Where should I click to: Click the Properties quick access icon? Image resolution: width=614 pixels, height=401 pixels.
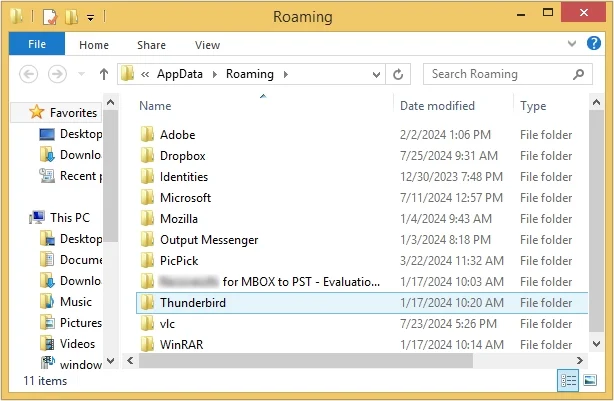coord(50,17)
